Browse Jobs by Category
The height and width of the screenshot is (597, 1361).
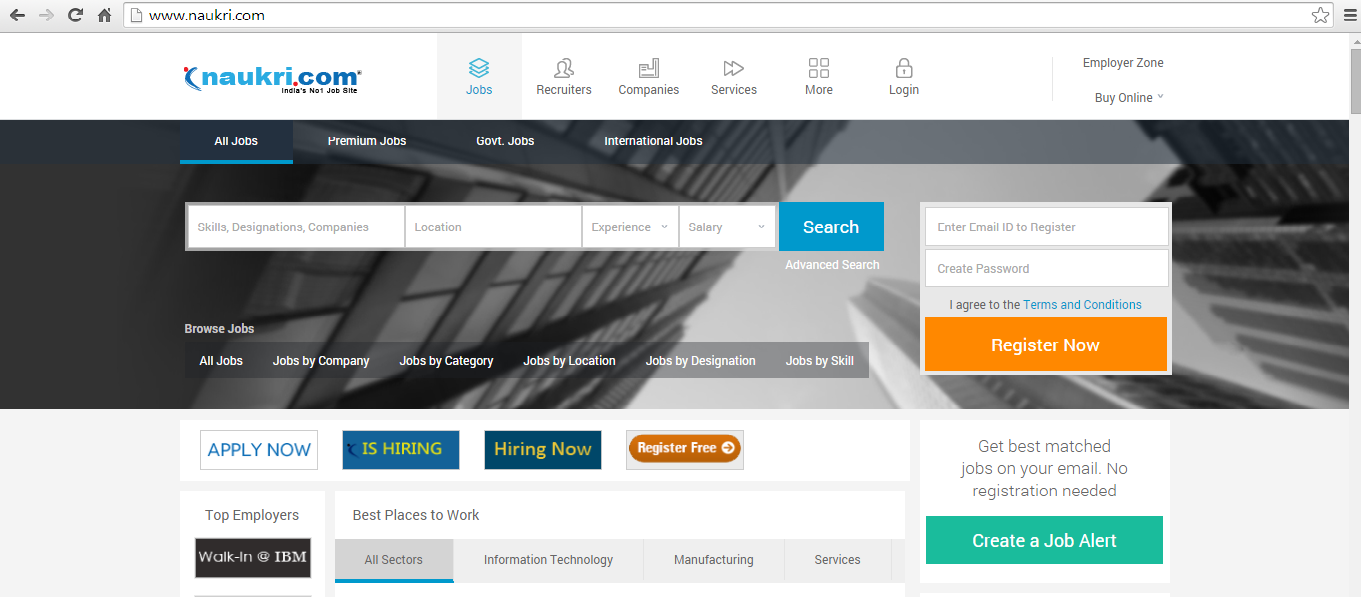coord(446,361)
